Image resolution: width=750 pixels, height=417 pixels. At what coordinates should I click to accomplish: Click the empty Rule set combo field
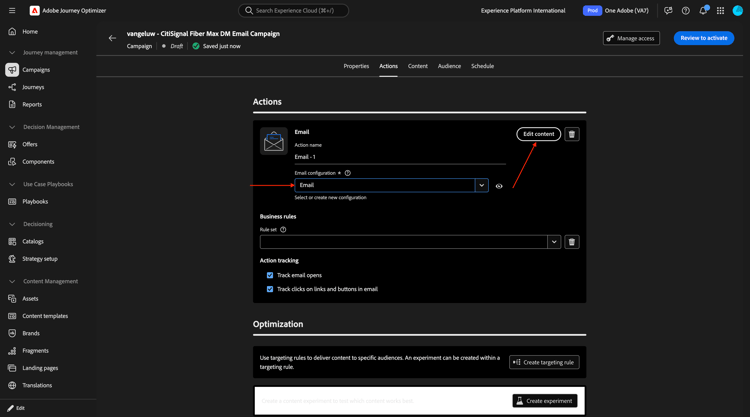(x=404, y=242)
